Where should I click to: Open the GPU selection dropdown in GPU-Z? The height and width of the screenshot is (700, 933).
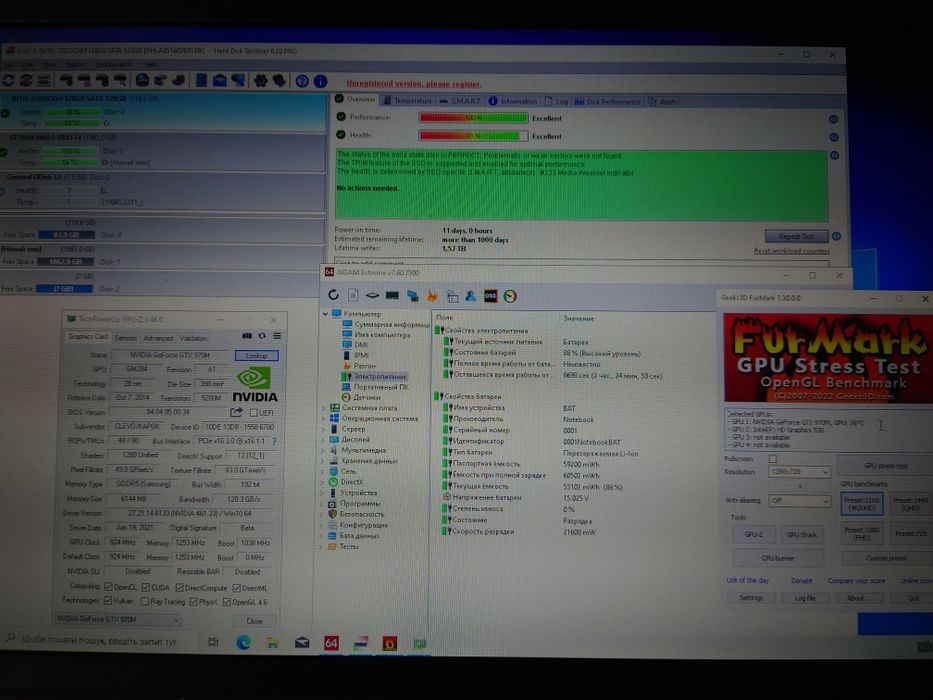(117, 619)
